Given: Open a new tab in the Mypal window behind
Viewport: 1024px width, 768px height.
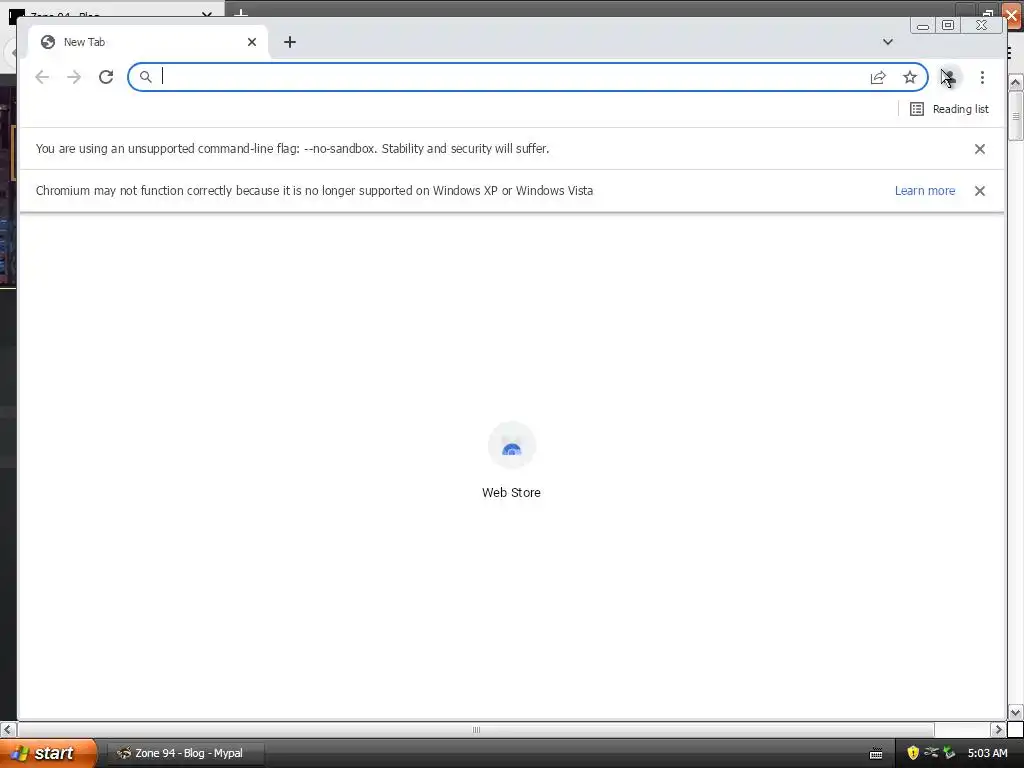Looking at the screenshot, I should click(x=240, y=12).
